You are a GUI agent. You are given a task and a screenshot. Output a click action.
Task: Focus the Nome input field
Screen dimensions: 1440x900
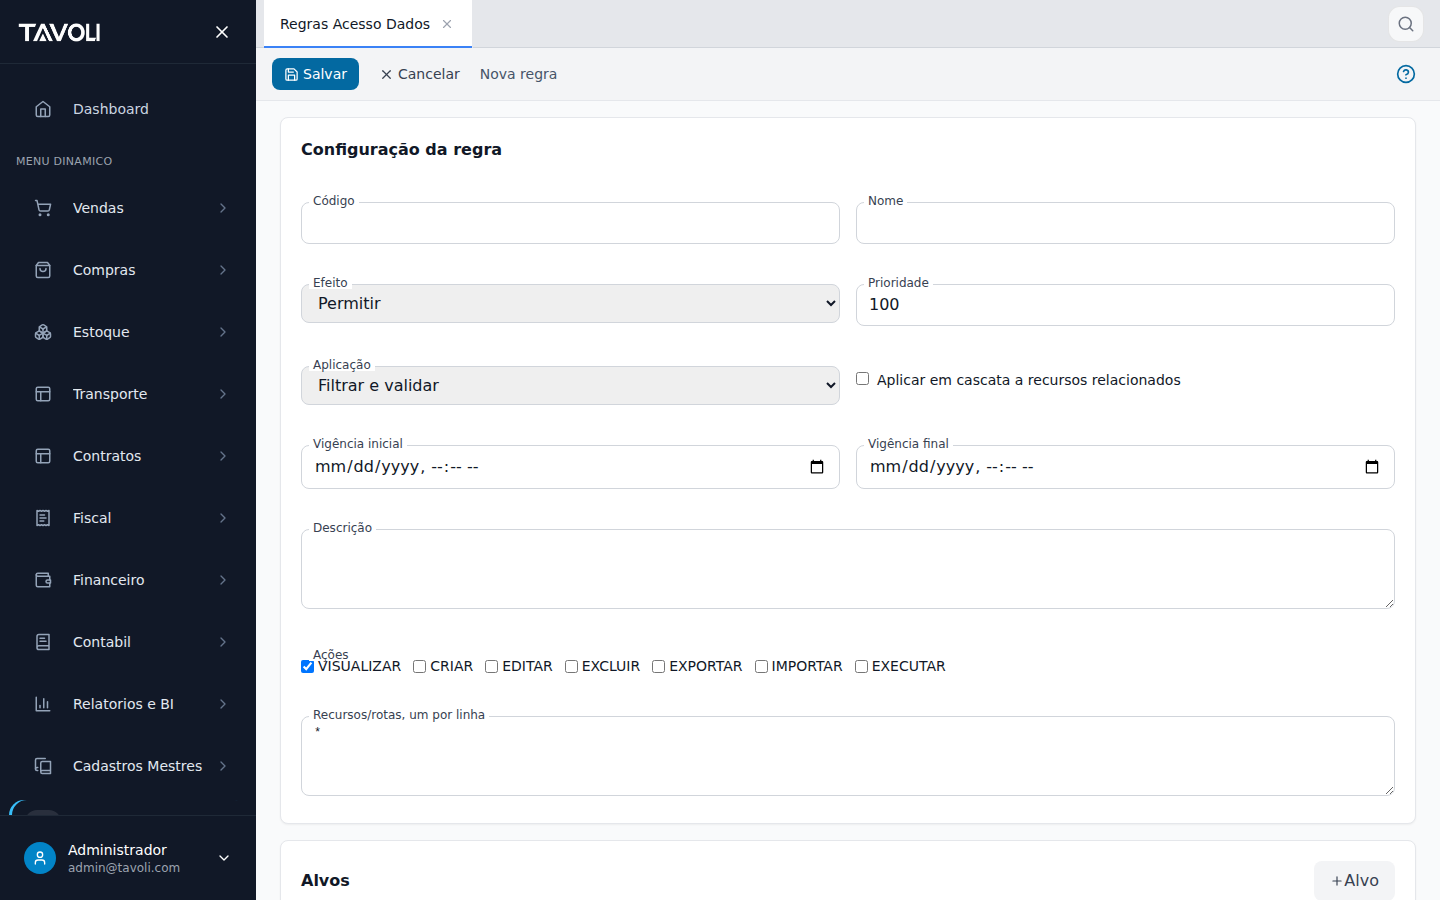[x=1125, y=223]
